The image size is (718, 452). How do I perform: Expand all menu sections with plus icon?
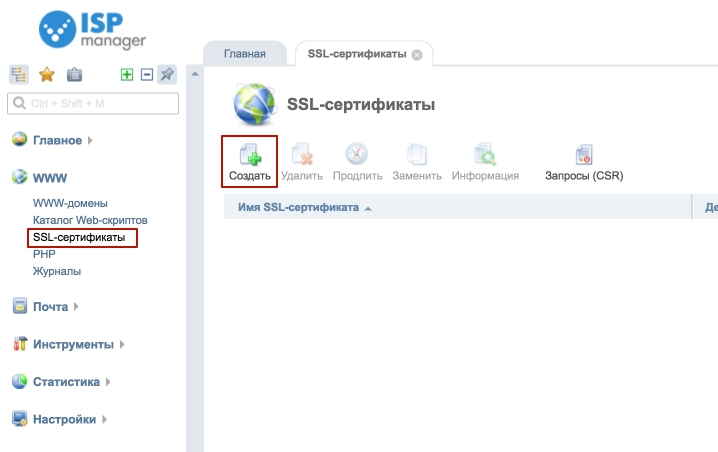[127, 74]
